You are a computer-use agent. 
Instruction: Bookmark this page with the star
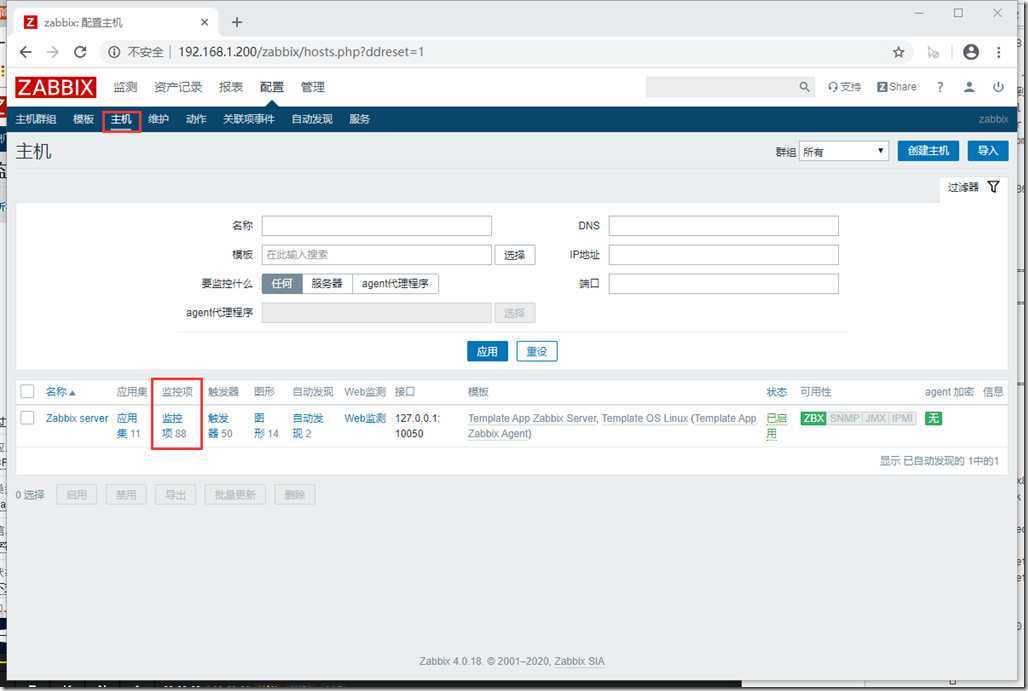[898, 52]
